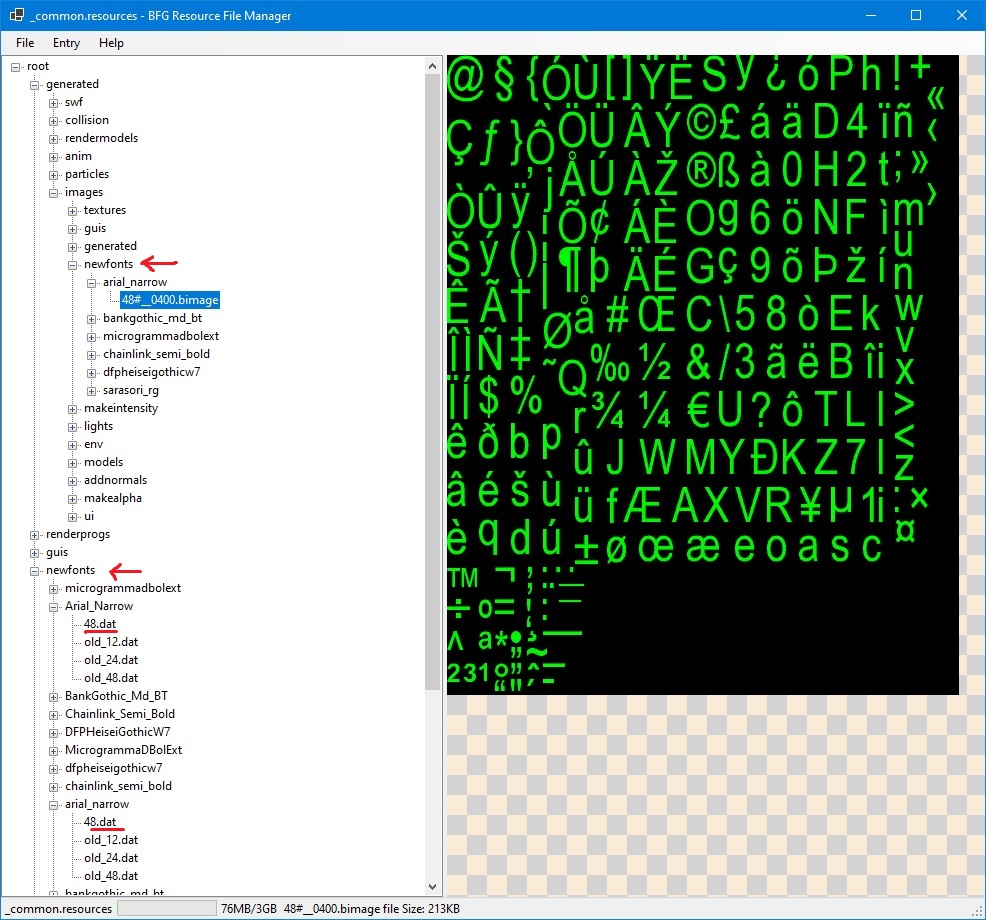
Task: Expand the renderprogs folder
Action: (35, 535)
